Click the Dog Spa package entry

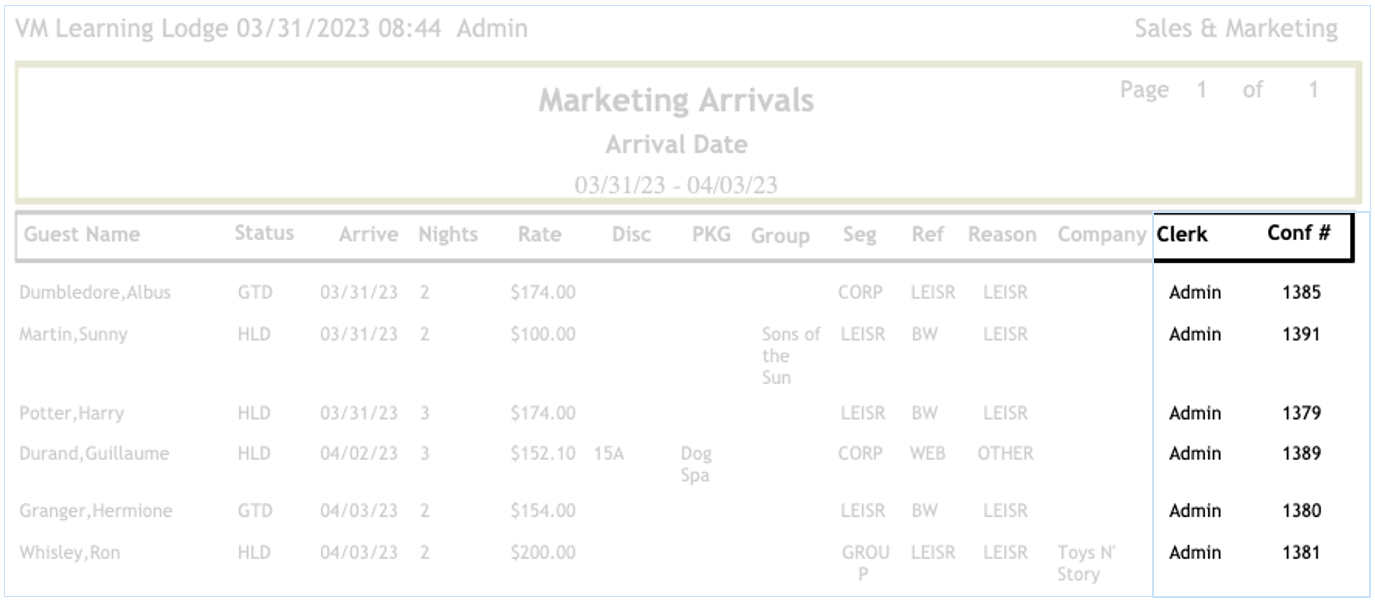click(696, 464)
